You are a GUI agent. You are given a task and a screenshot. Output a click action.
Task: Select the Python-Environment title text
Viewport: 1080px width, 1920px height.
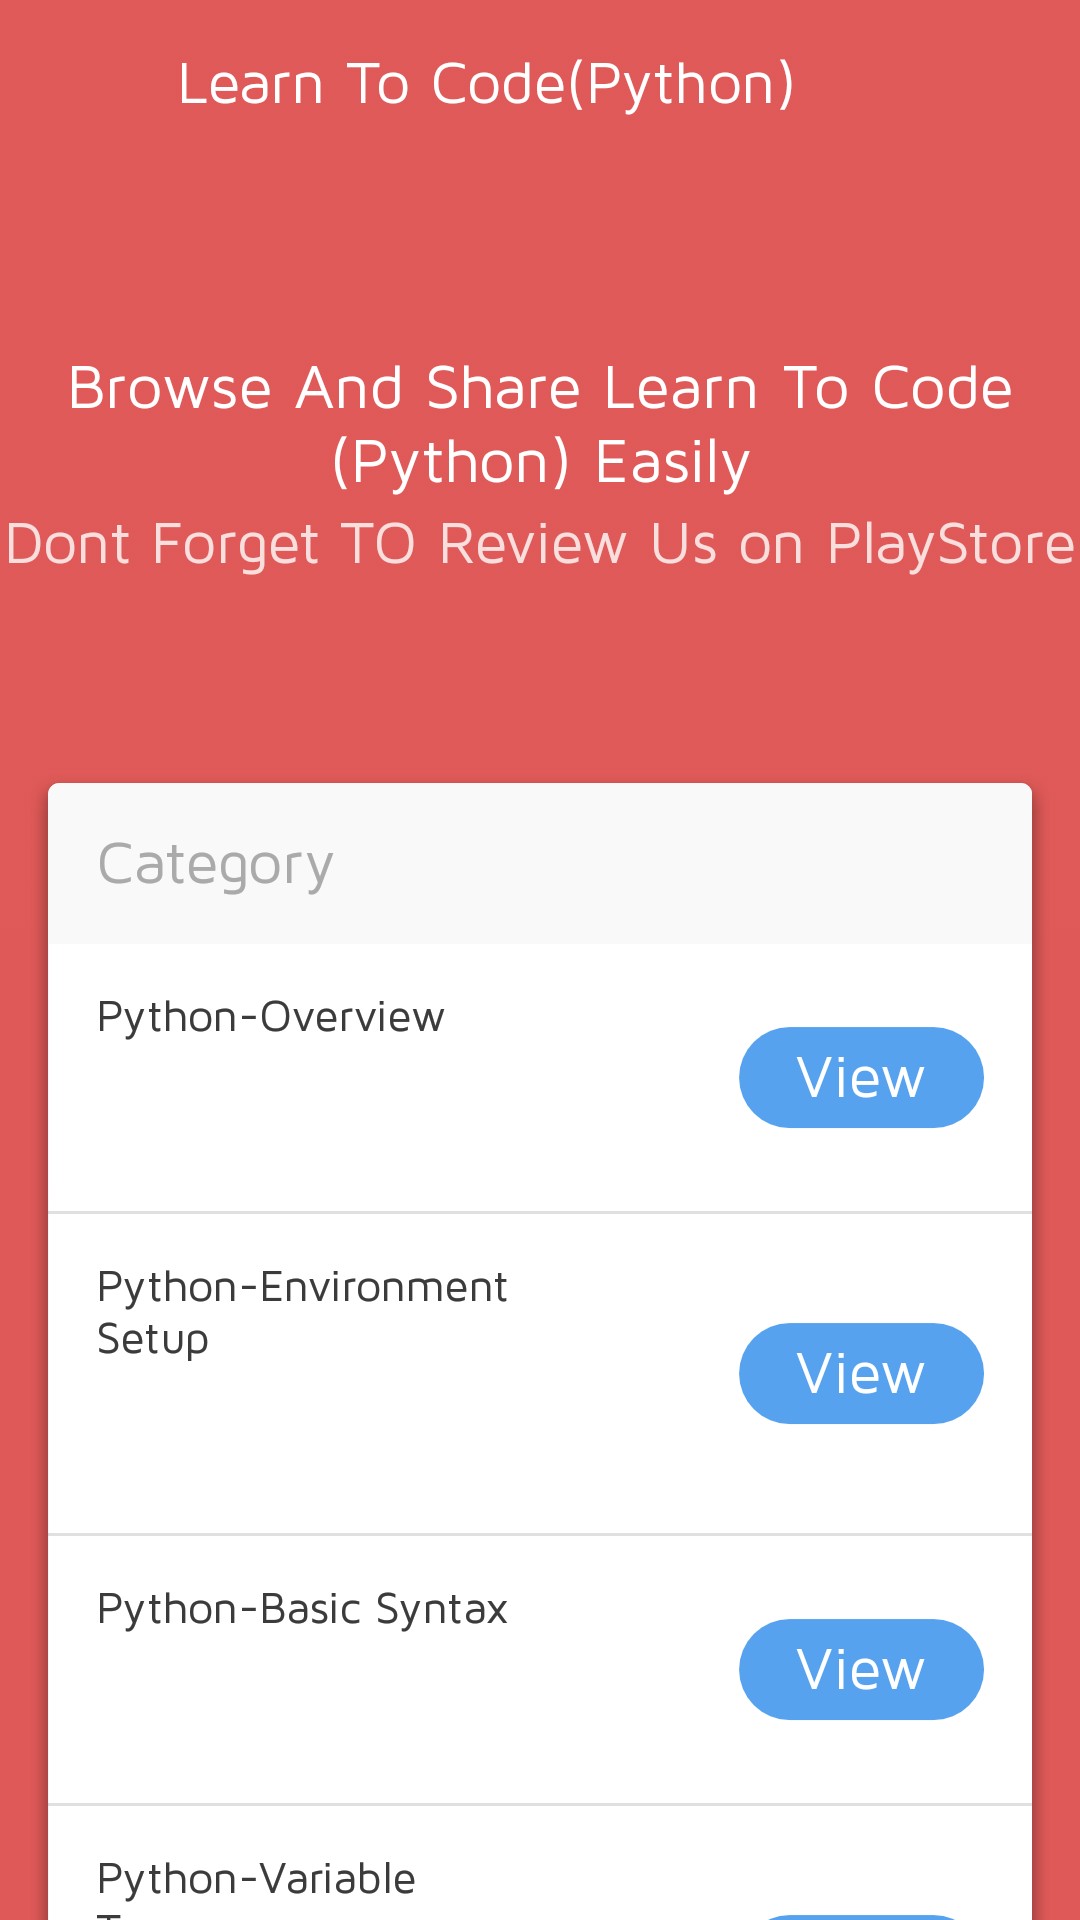302,1287
